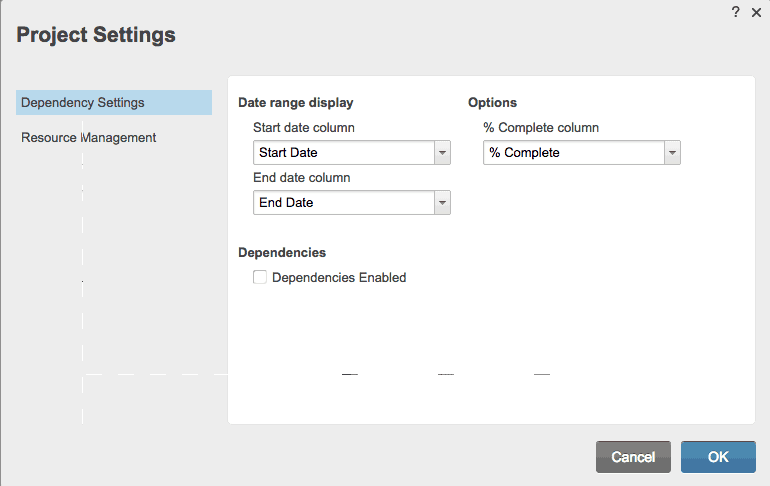This screenshot has height=486, width=770.
Task: Click the % Complete column label
Action: click(x=541, y=128)
